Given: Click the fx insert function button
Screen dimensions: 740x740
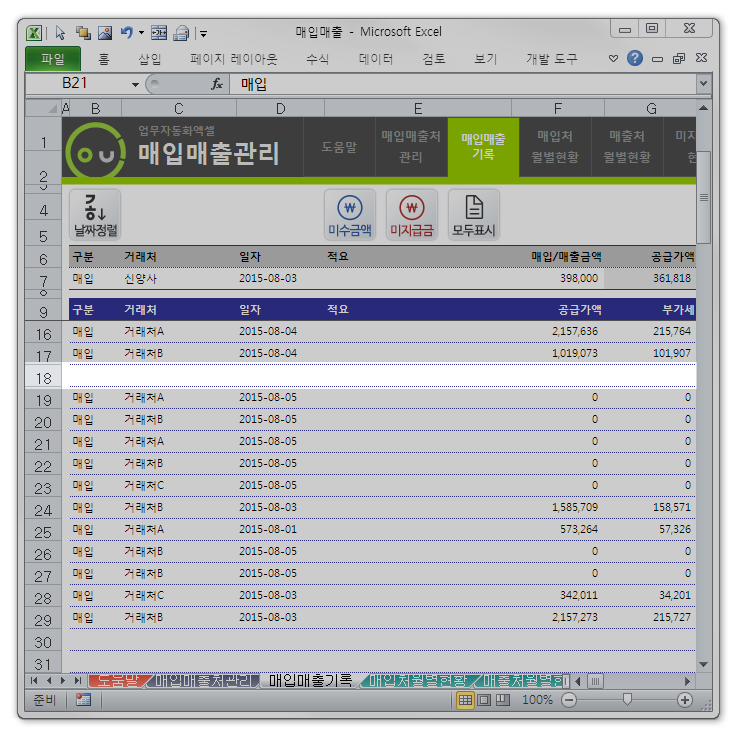Looking at the screenshot, I should (x=217, y=84).
